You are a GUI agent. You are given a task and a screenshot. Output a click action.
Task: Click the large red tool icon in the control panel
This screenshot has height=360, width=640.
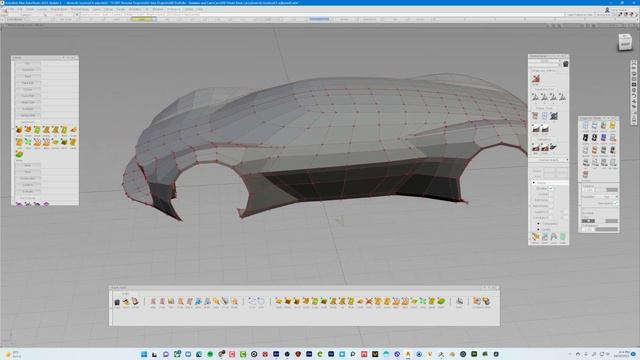coord(536,78)
